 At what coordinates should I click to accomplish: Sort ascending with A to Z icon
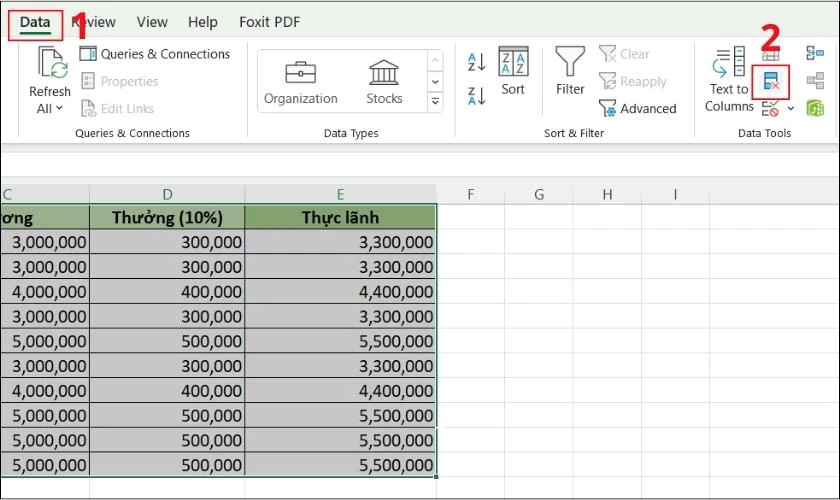coord(476,63)
